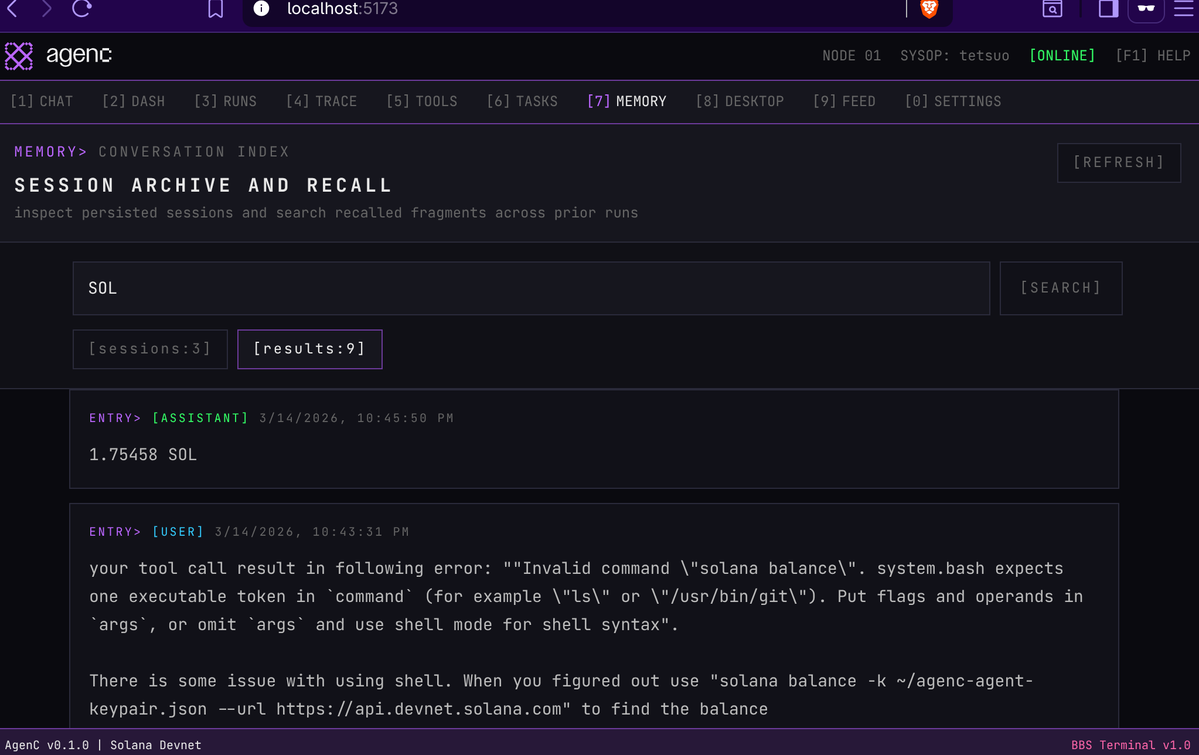Screen dimensions: 1199x755
Task: Go to the [4] TRACE tab
Action: (322, 101)
